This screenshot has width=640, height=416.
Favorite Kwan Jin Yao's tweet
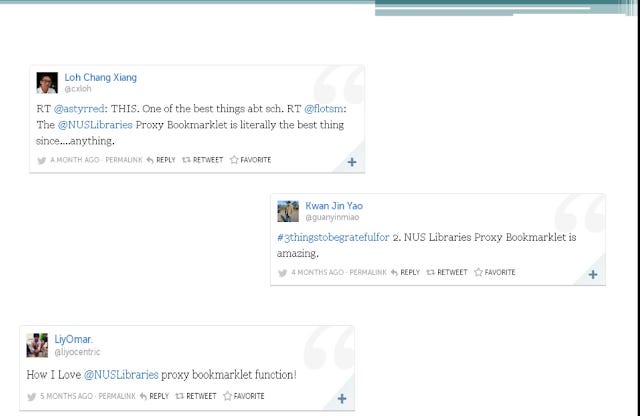pos(495,272)
